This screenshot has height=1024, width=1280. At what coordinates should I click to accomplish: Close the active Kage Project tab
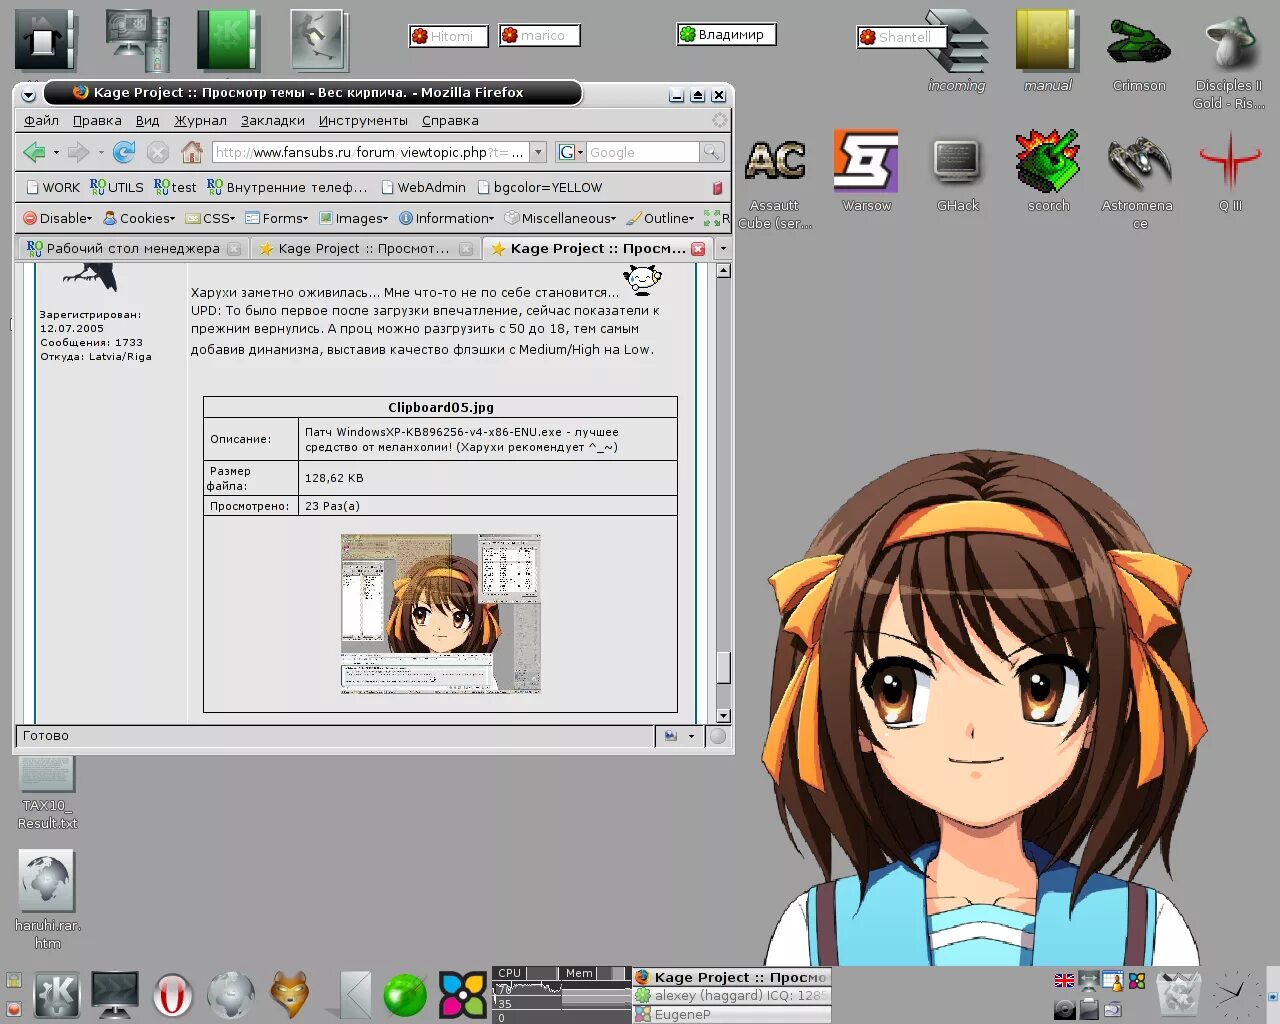click(x=698, y=249)
